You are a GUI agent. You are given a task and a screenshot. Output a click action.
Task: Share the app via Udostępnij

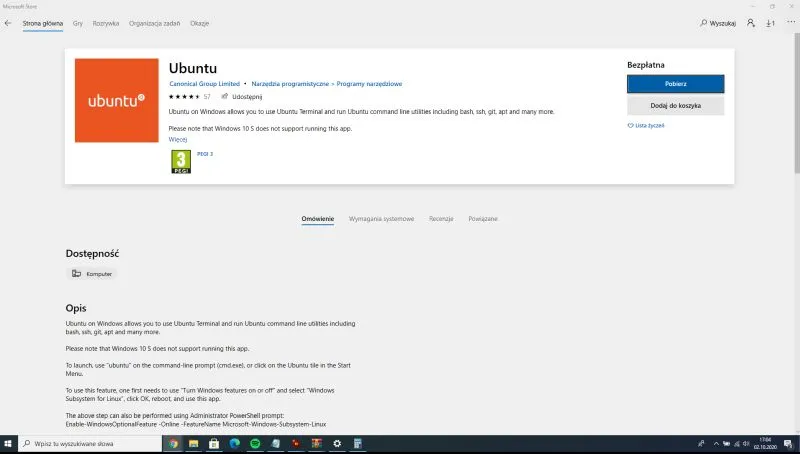(x=242, y=96)
